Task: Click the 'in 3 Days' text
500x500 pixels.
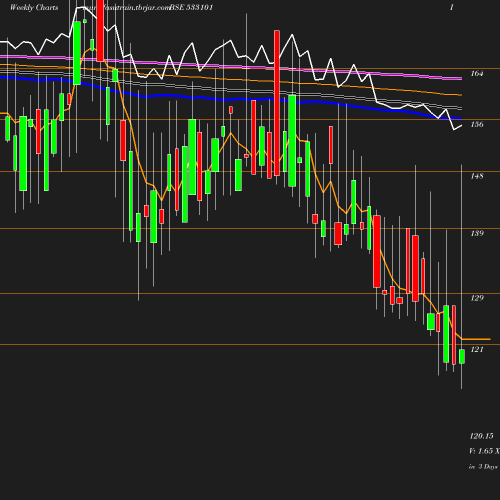Action: (x=483, y=467)
